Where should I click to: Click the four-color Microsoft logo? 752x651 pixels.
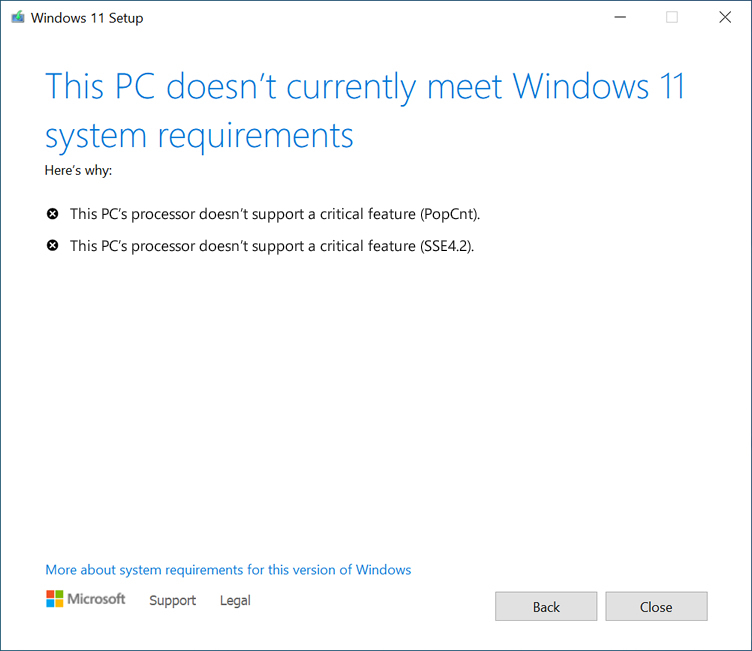tap(54, 599)
